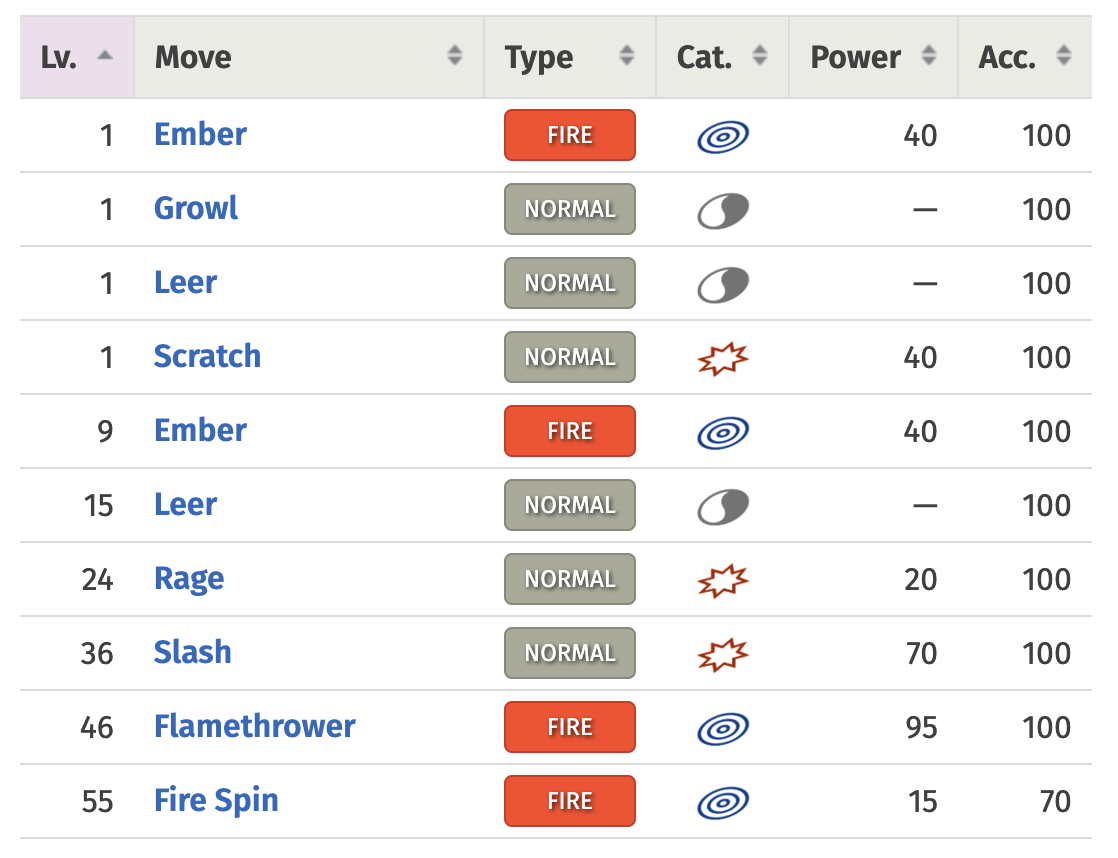Toggle sorting on the Acc. column
1118x858 pixels.
click(1063, 57)
